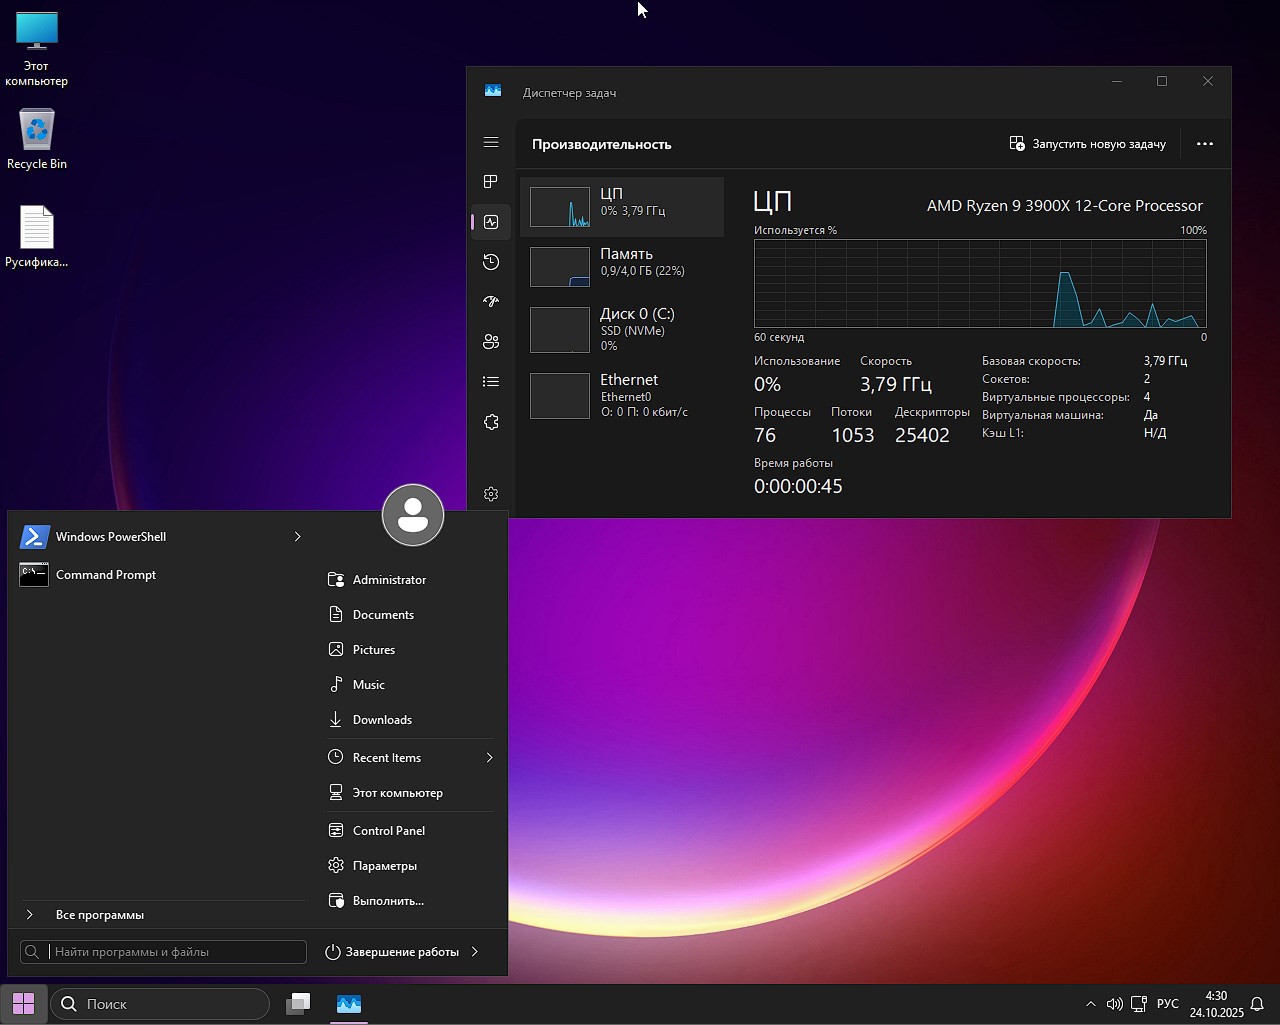
Task: Expand Windows PowerShell submenu arrow
Action: [x=297, y=537]
